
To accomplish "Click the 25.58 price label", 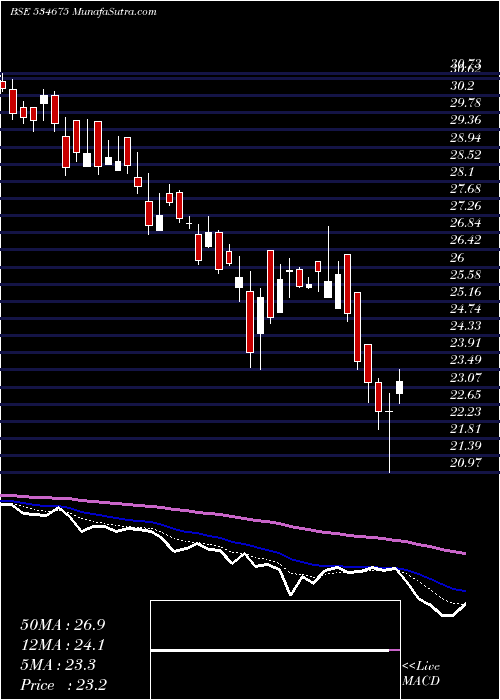I will (x=465, y=275).
